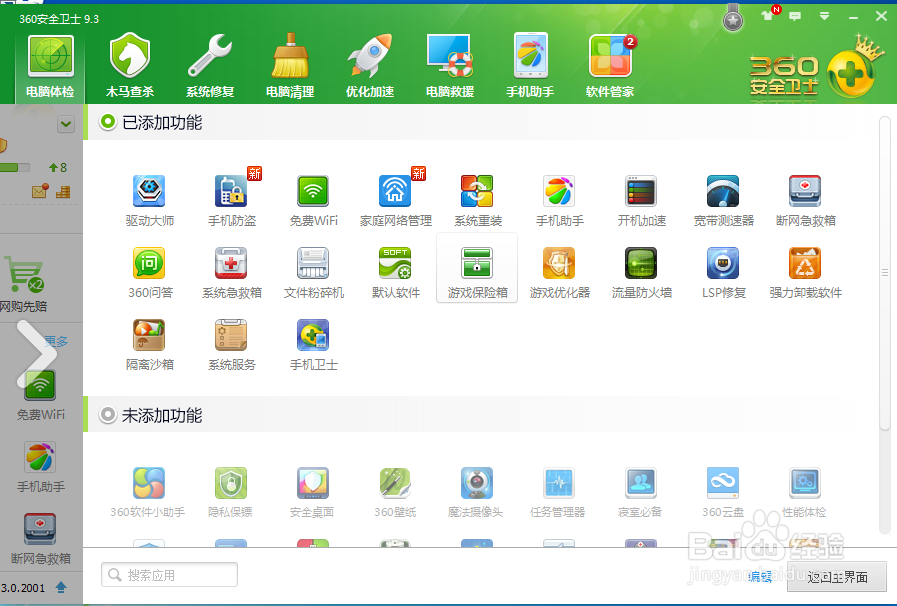This screenshot has height=606, width=897.
Task: Add 性能体检 performance check tool
Action: click(x=805, y=493)
